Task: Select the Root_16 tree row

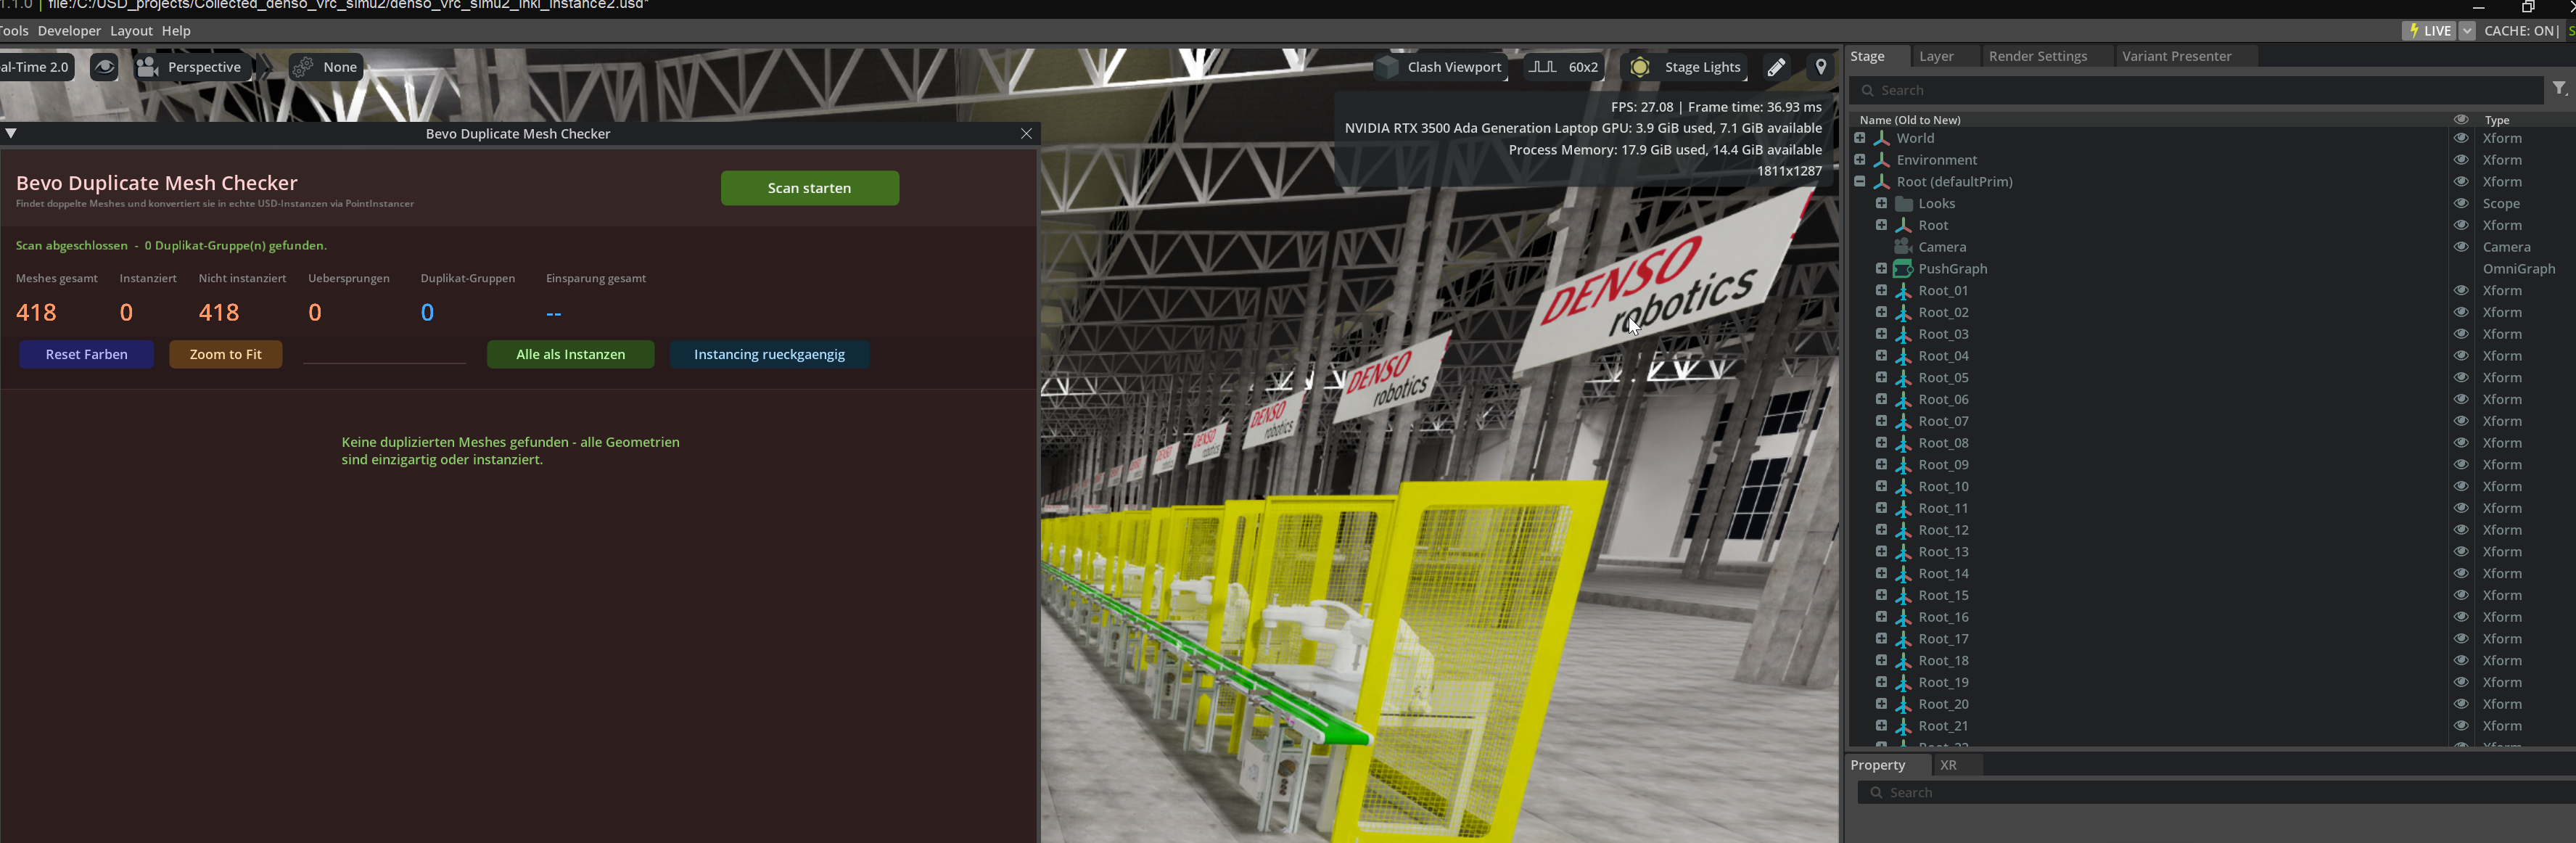Action: 2212,617
